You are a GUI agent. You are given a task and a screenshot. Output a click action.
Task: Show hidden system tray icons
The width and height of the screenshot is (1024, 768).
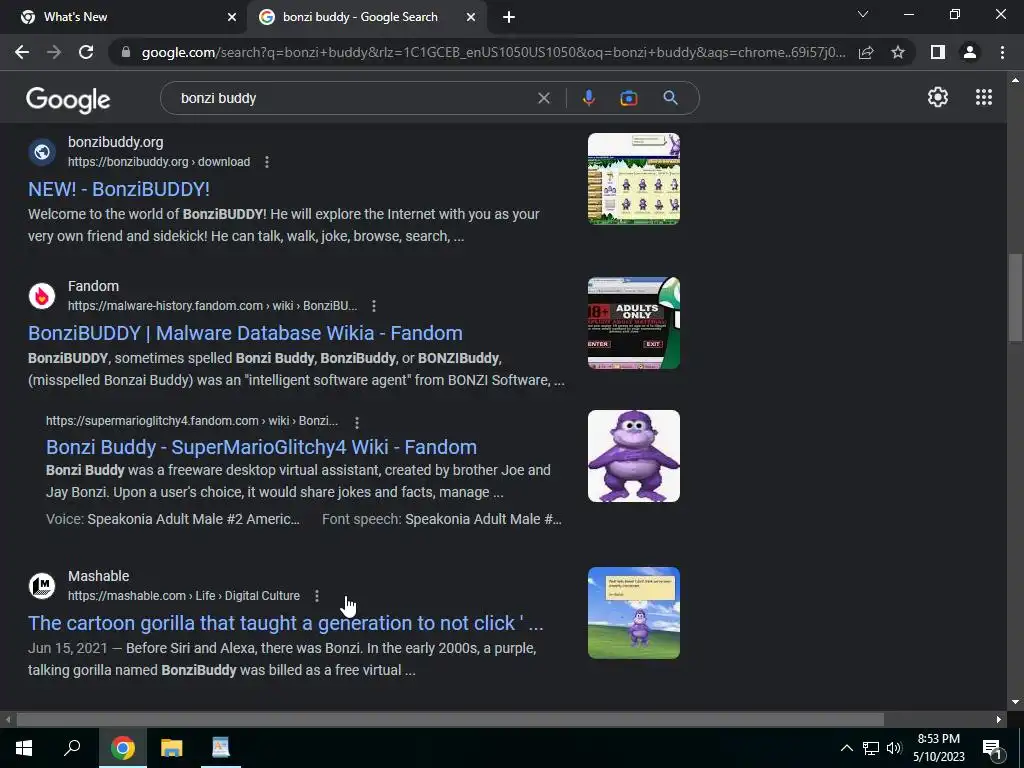point(846,748)
